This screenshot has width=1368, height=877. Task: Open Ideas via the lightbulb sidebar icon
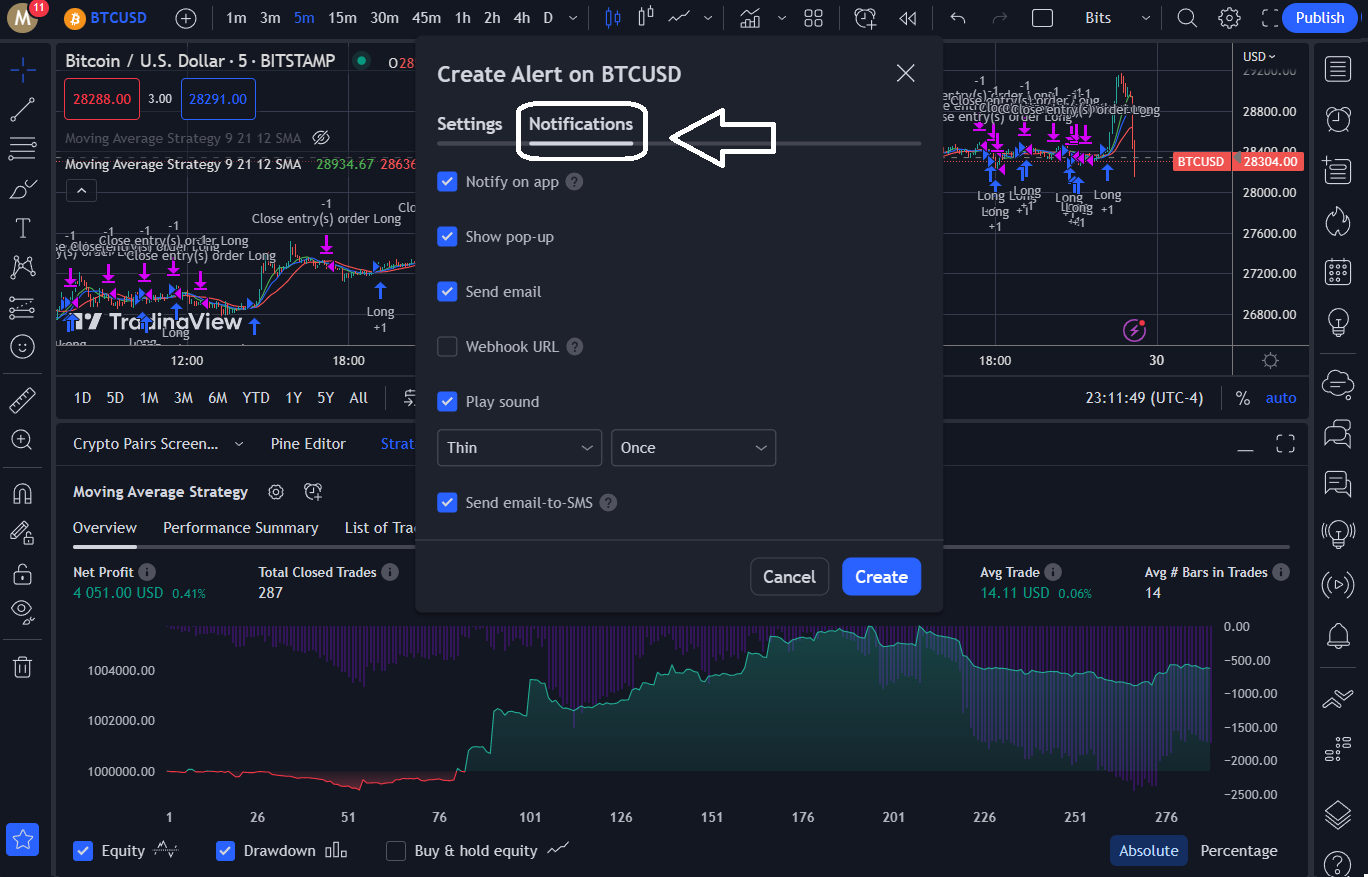point(1338,322)
